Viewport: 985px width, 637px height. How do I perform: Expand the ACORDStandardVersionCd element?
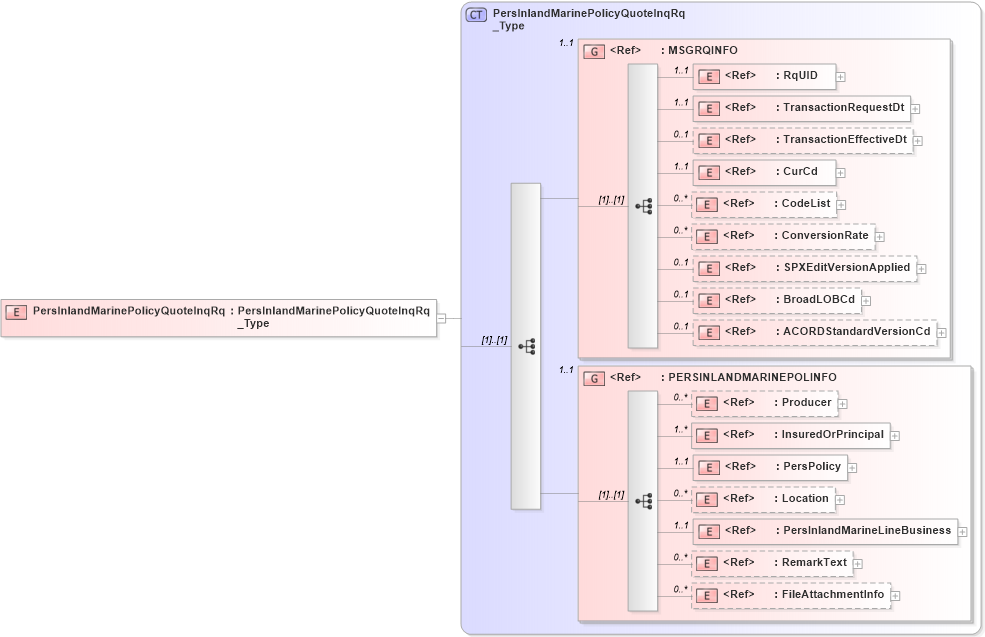tap(940, 331)
